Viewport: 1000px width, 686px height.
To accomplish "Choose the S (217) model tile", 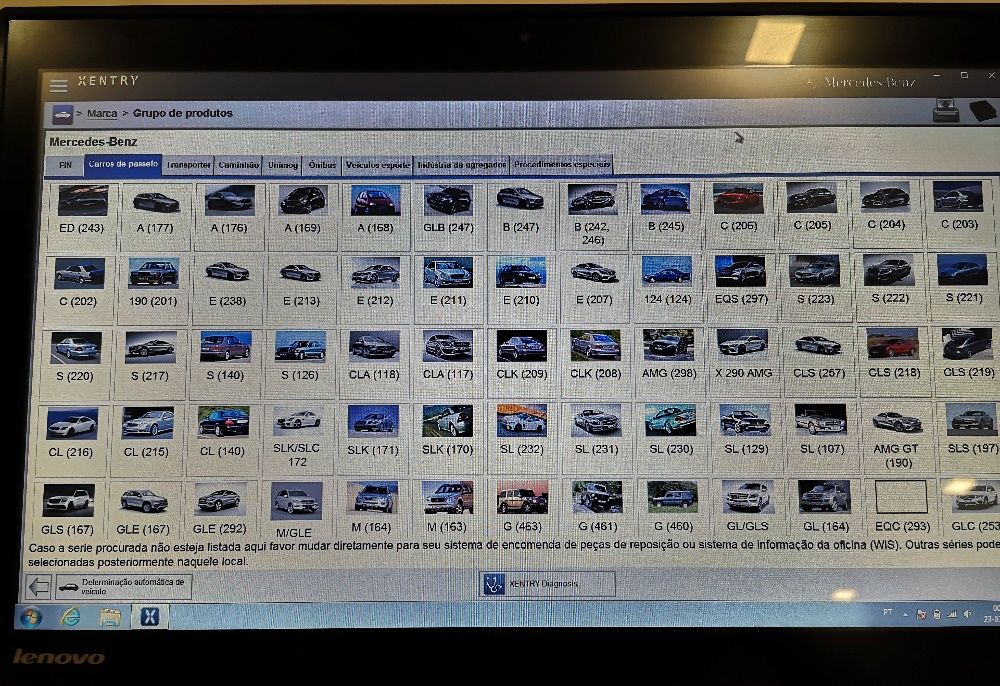I will [150, 364].
